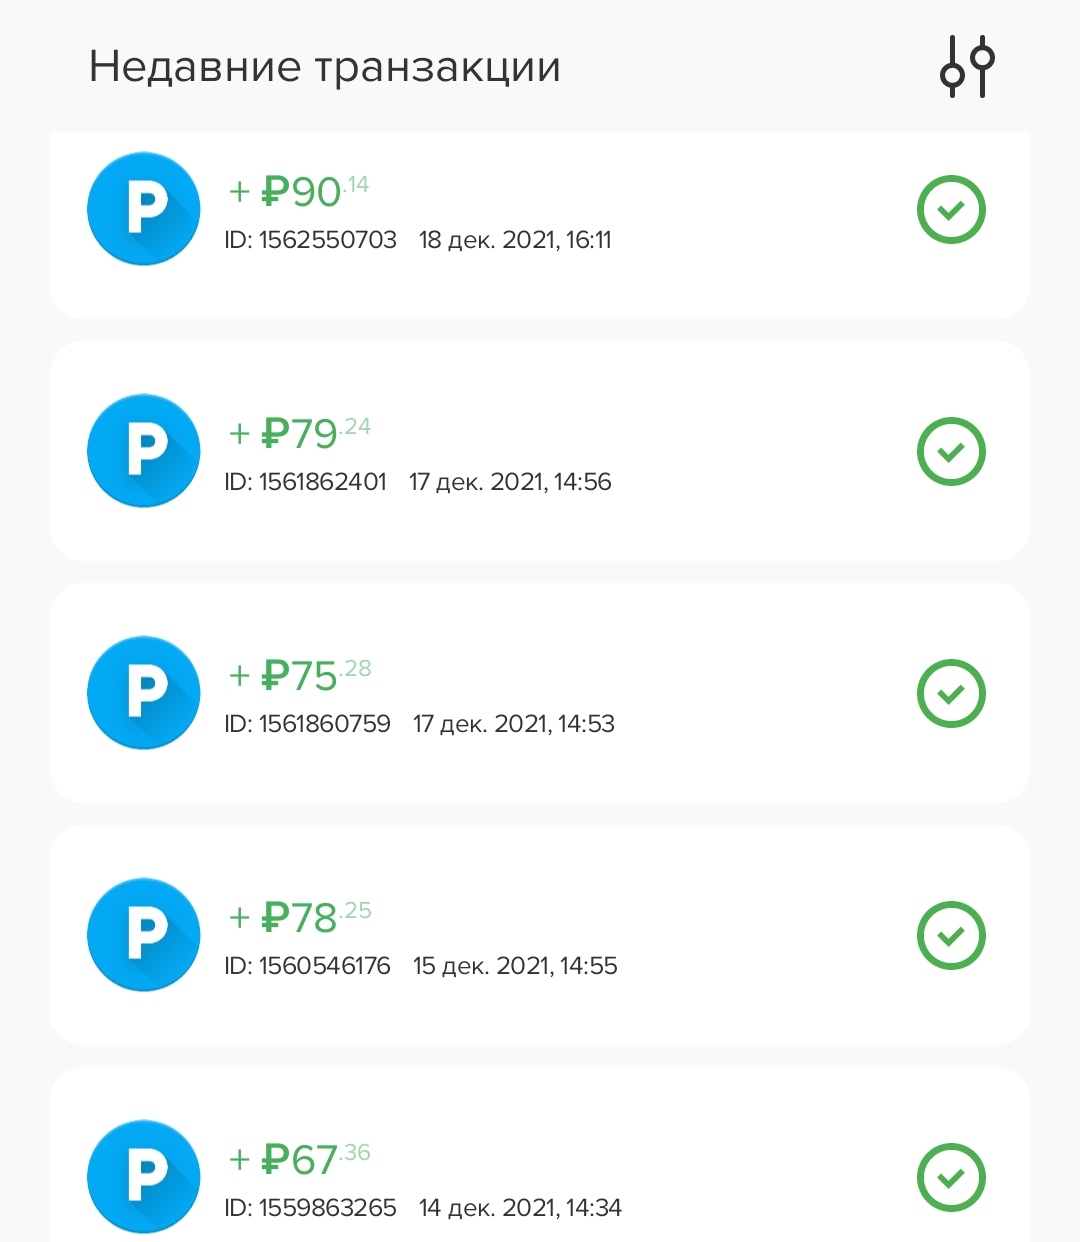Click the green checkmark of ₽75.28 transaction
This screenshot has height=1242, width=1080.
pos(951,694)
